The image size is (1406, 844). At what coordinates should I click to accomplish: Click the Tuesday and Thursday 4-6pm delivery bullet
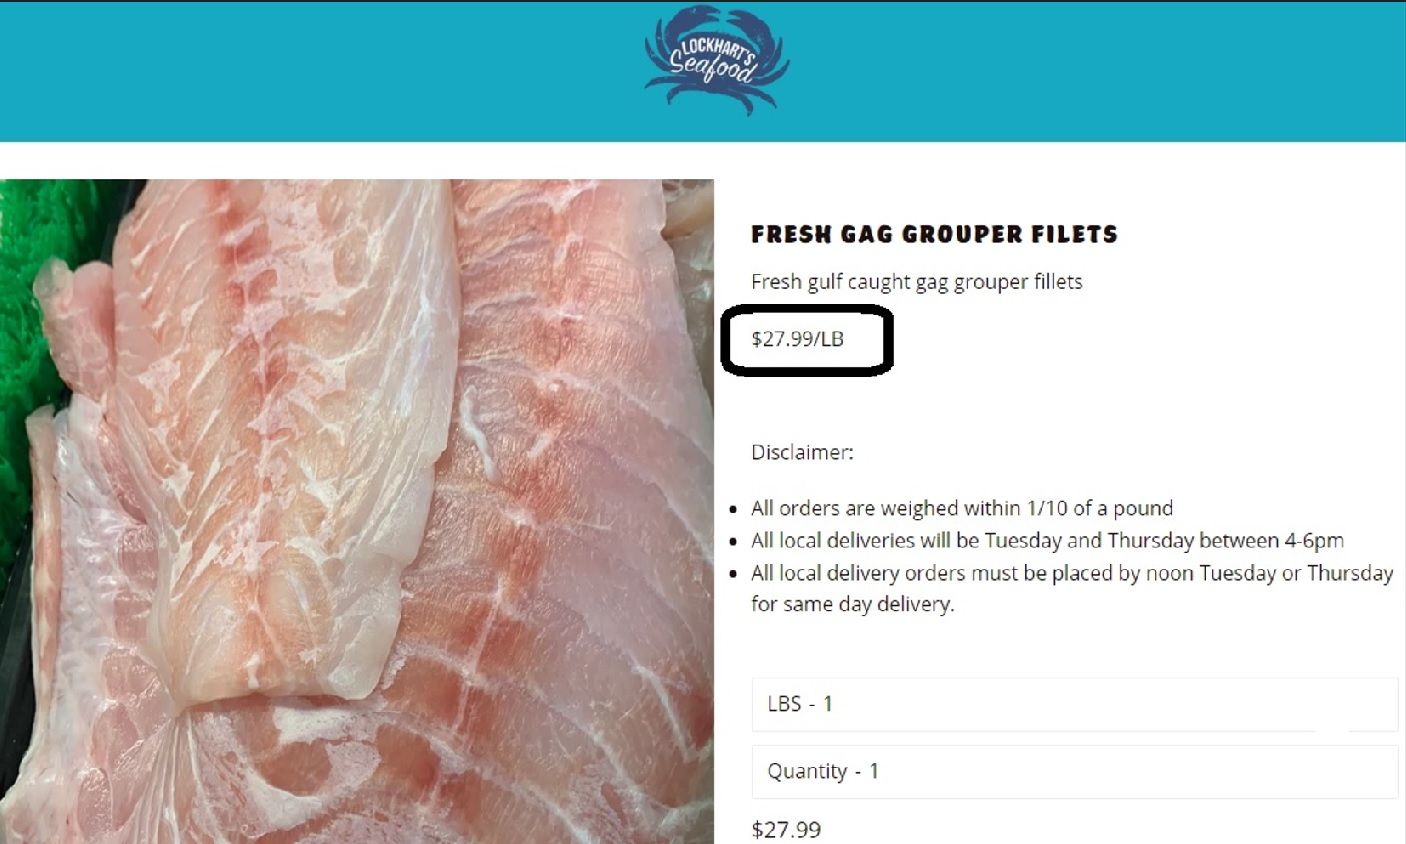click(1047, 541)
